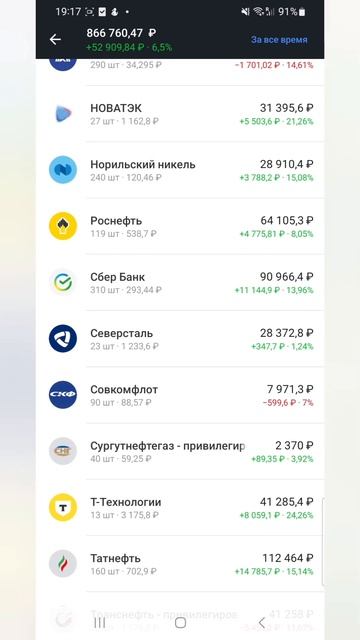360x640 pixels.
Task: Open the Сургутнефтегаз - привилегир position name
Action: pyautogui.click(x=167, y=446)
